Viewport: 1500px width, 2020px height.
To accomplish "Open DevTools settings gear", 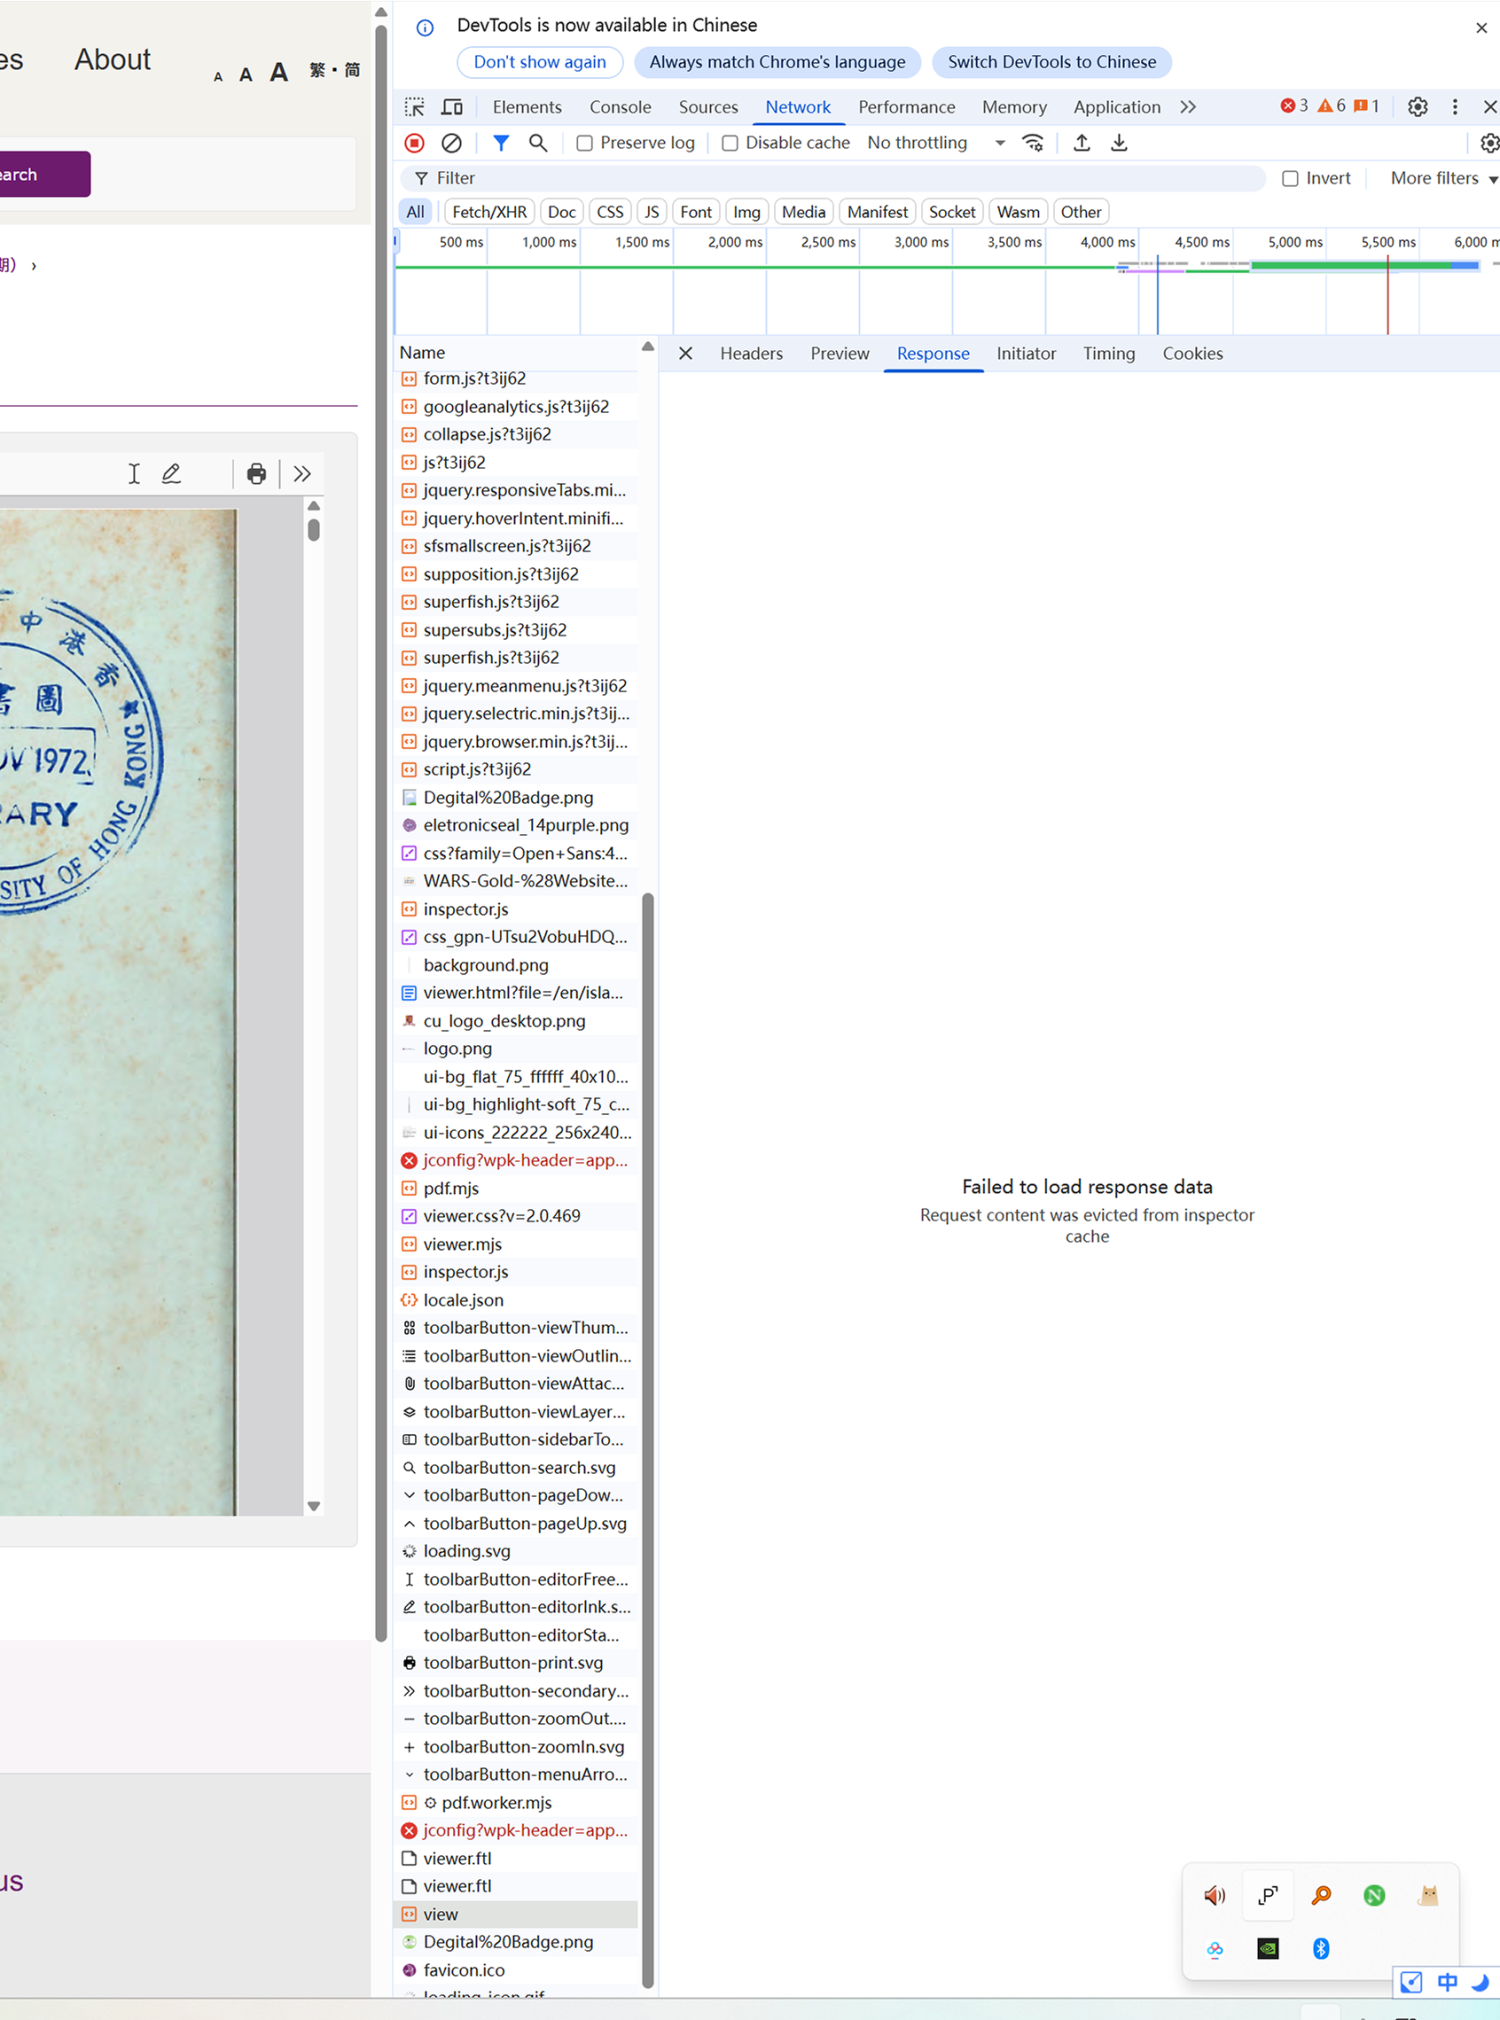I will pos(1417,107).
